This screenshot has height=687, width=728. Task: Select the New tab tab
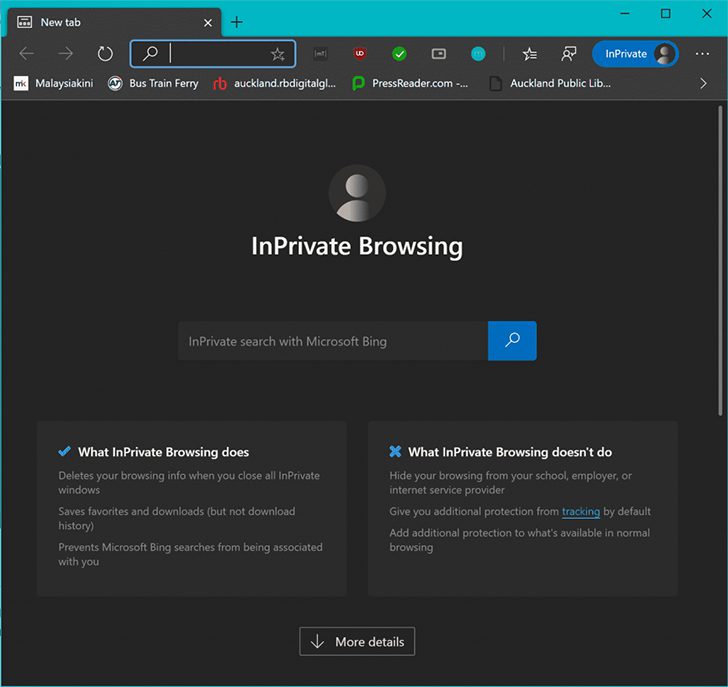[x=114, y=22]
